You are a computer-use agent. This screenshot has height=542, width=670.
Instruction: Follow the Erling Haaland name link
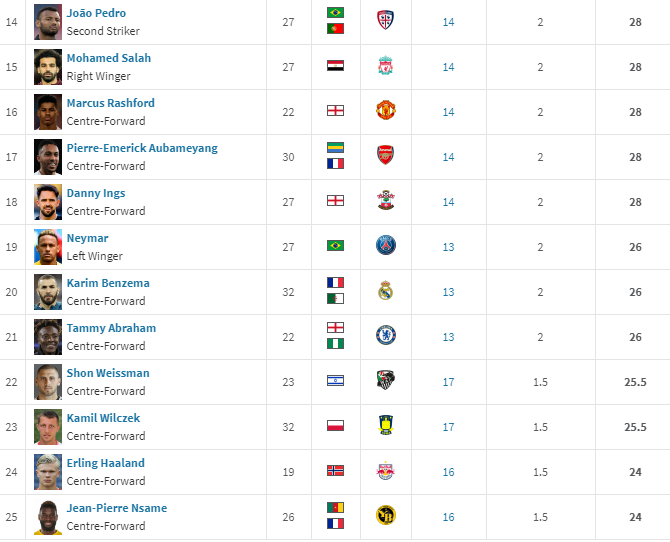pyautogui.click(x=106, y=463)
